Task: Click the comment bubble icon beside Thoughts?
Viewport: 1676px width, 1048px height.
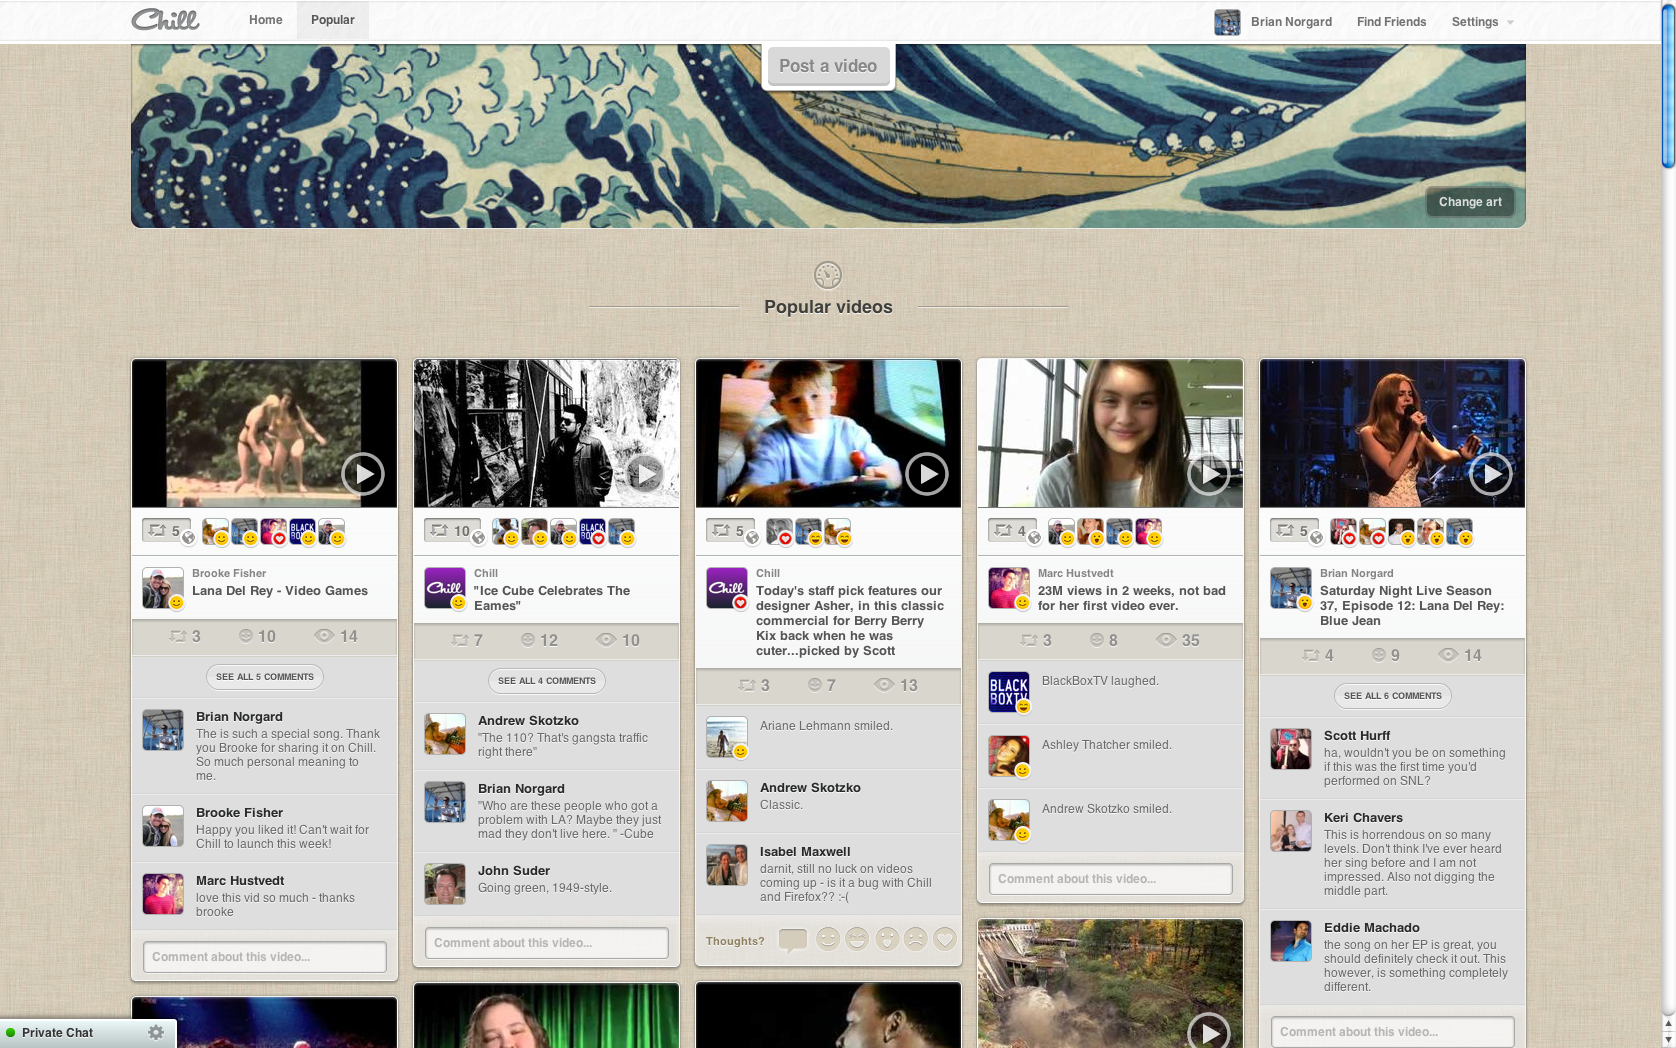Action: (x=793, y=940)
